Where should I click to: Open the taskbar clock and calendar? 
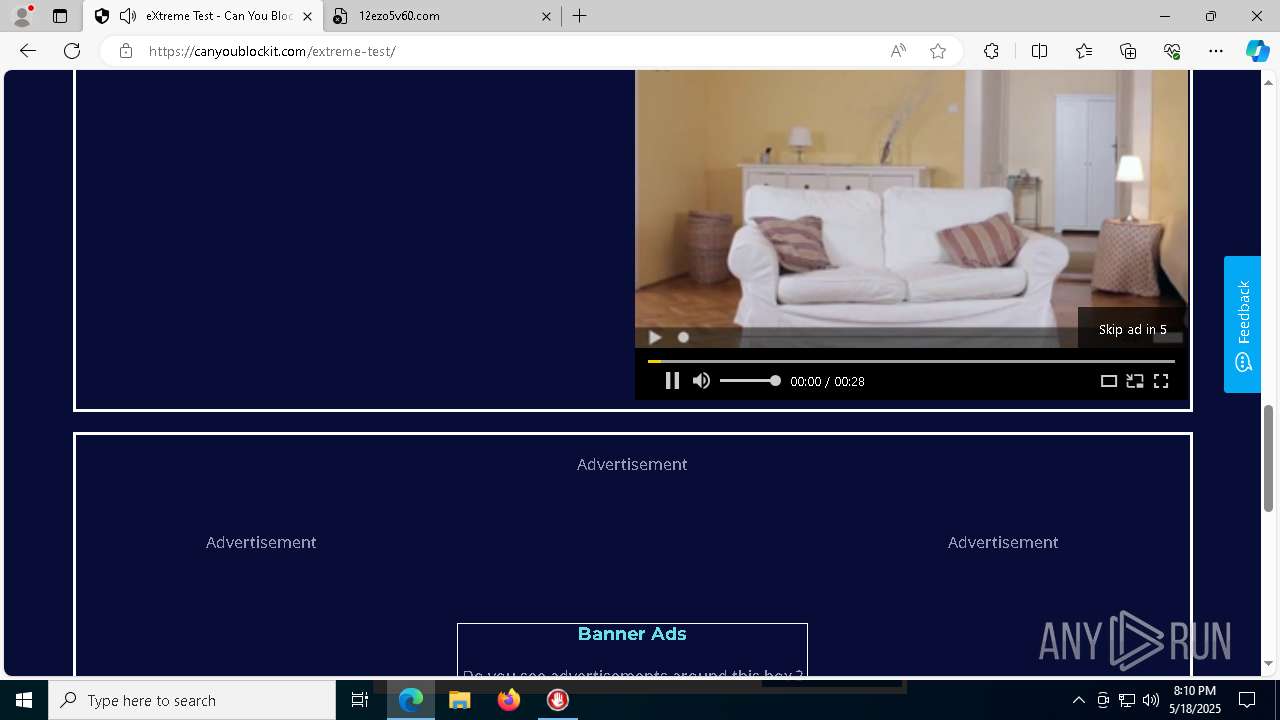point(1195,700)
